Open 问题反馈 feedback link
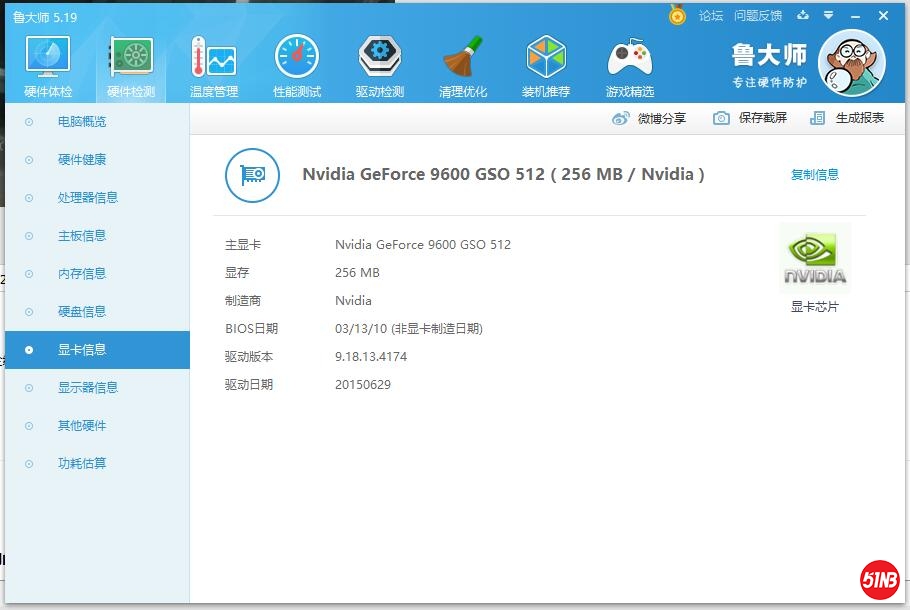The width and height of the screenshot is (910, 610). [758, 16]
